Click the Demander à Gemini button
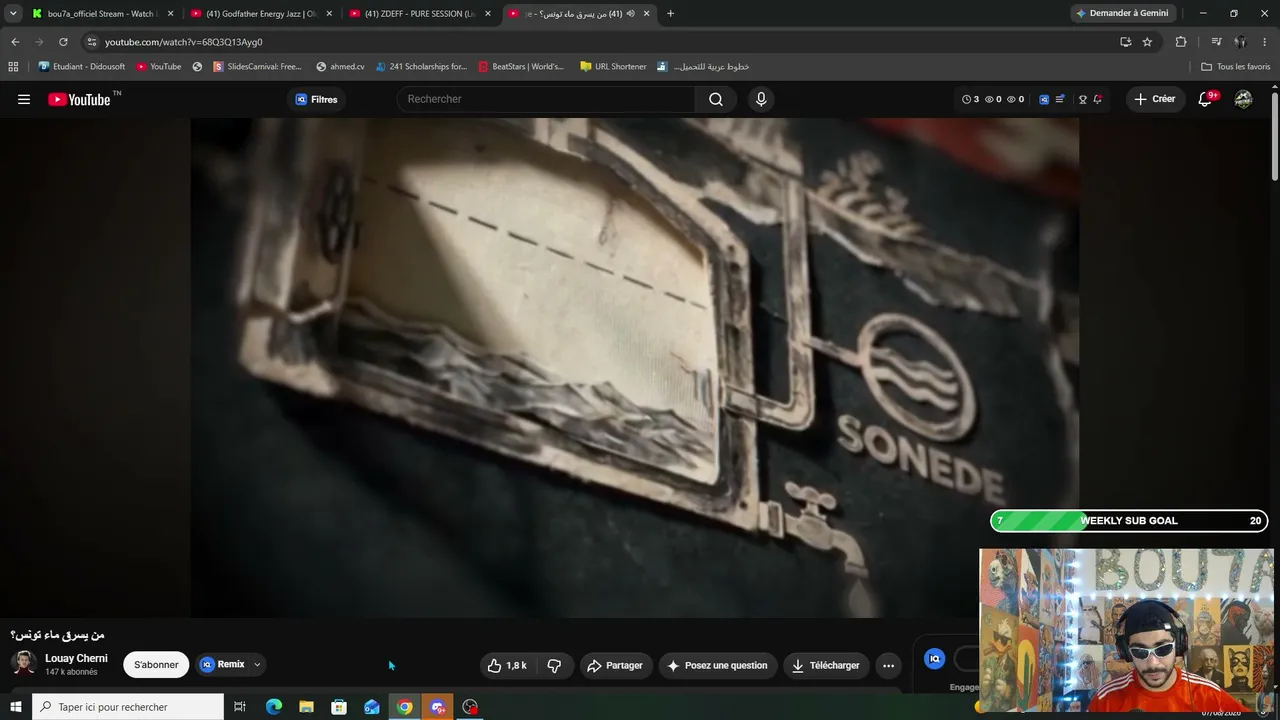 [1122, 14]
